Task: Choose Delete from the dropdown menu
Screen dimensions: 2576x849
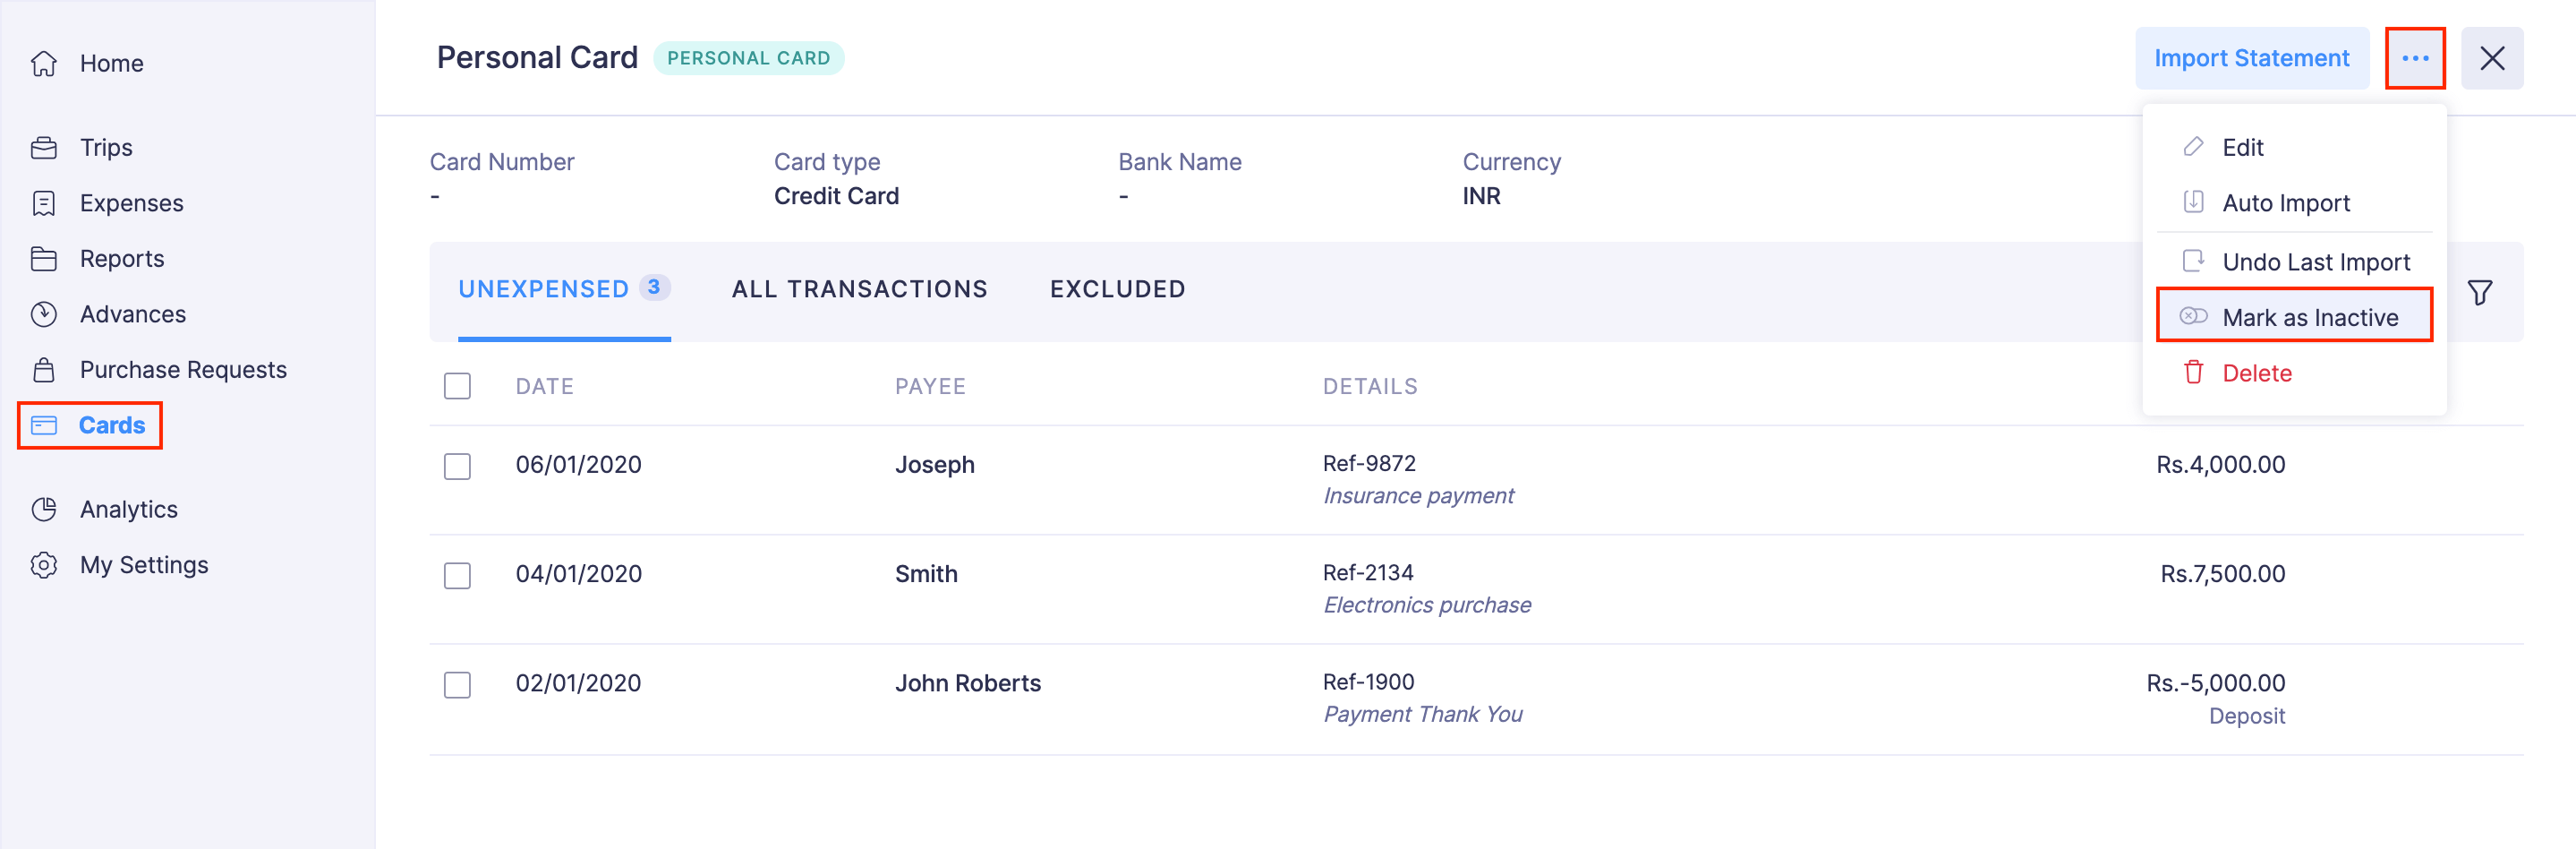Action: tap(2256, 373)
